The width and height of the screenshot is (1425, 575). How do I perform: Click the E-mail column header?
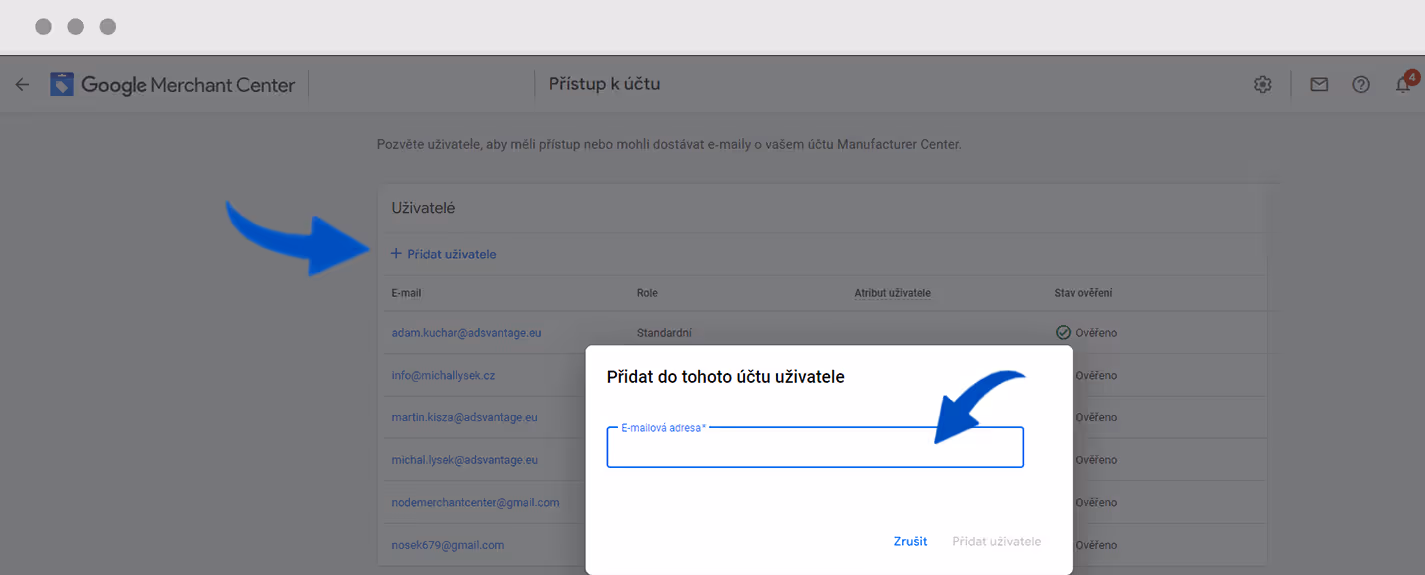[x=406, y=293]
